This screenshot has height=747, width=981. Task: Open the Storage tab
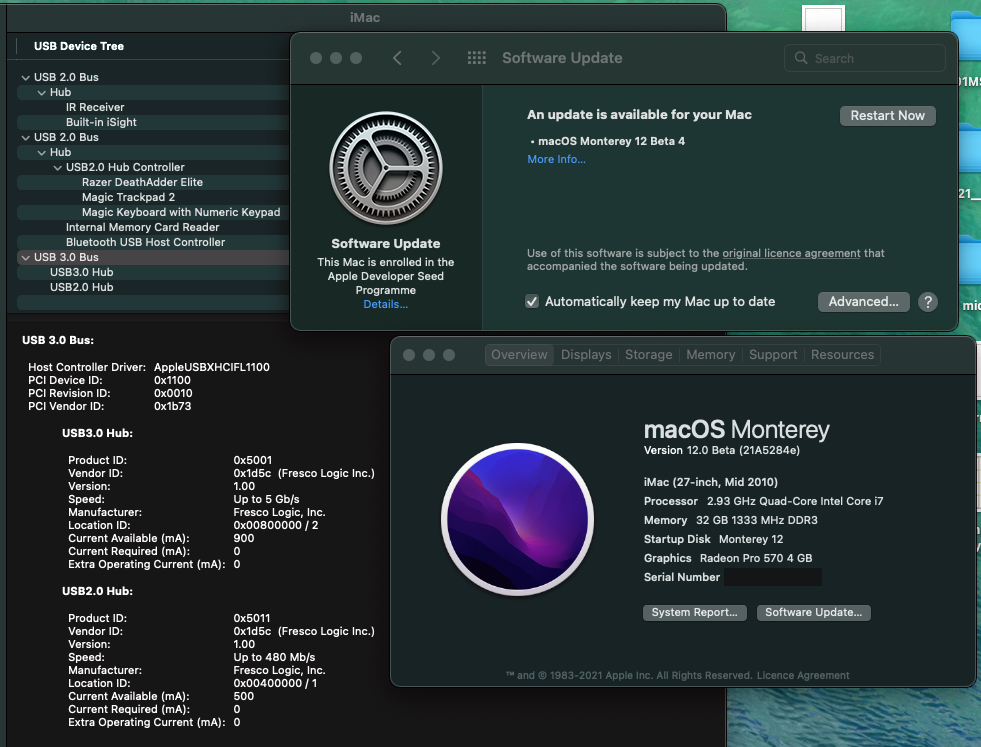pos(648,355)
